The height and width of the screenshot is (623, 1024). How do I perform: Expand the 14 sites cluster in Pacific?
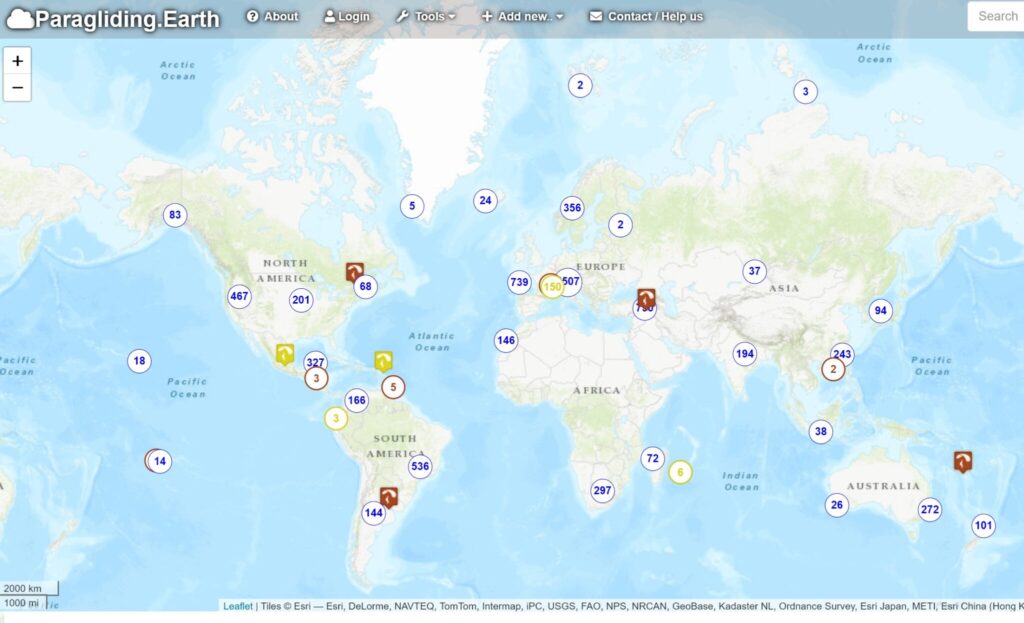[x=160, y=461]
